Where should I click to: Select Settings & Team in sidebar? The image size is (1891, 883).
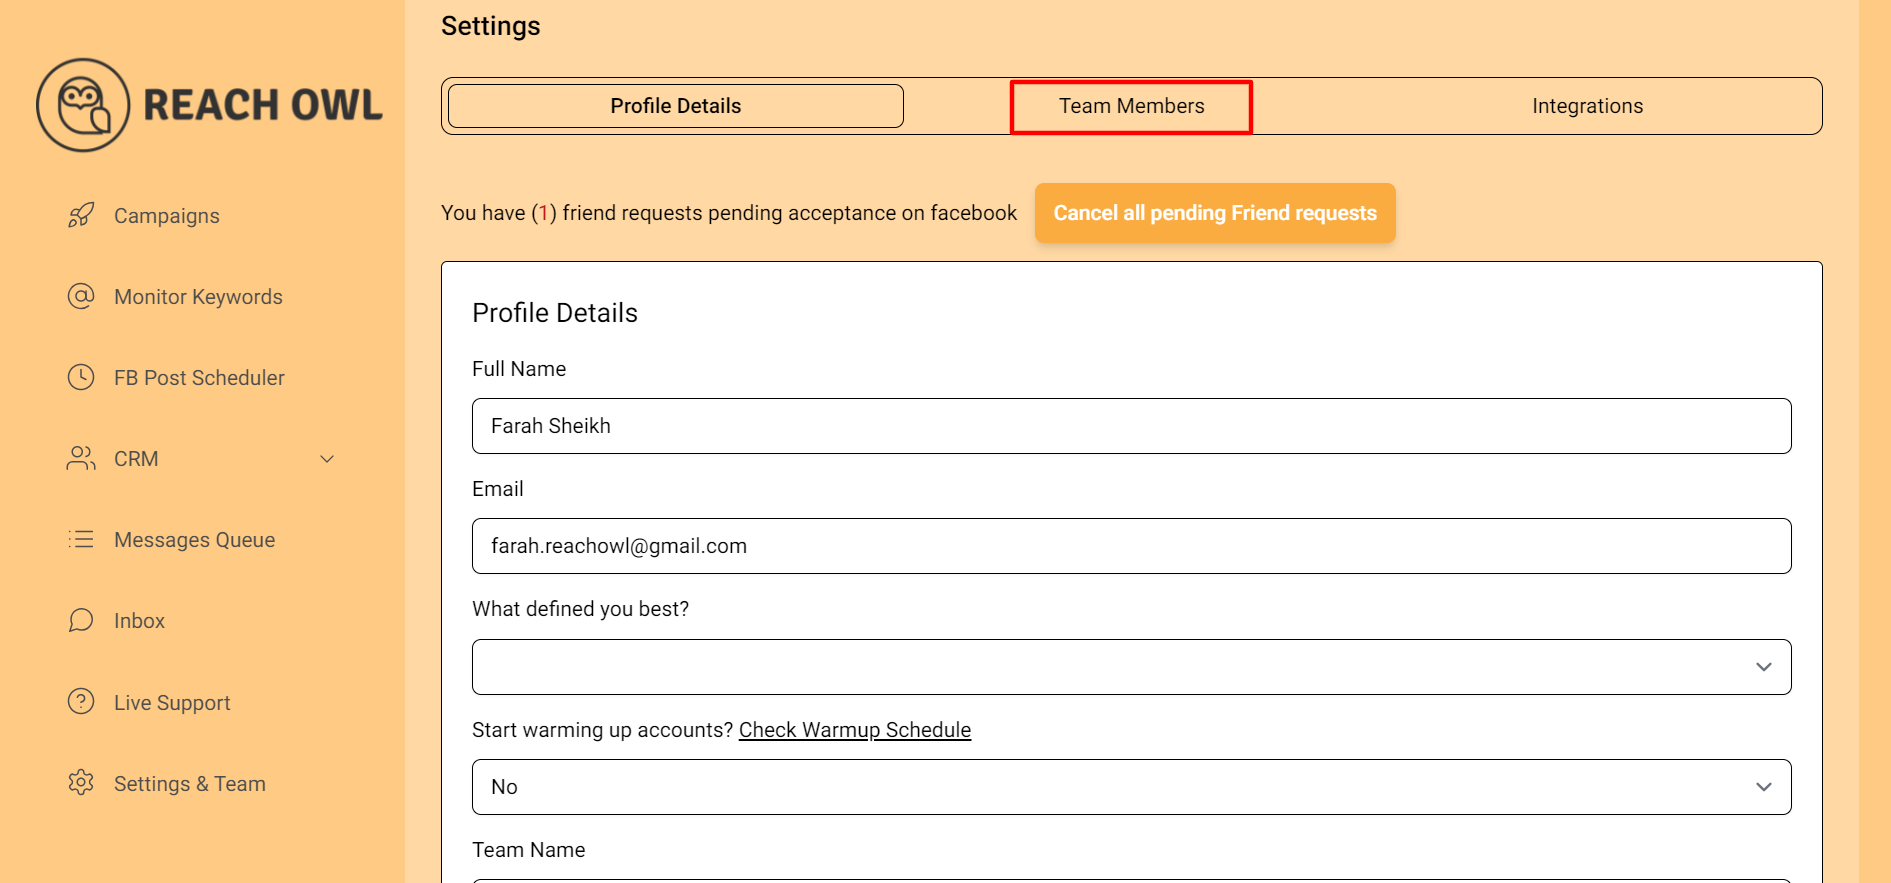coord(190,784)
